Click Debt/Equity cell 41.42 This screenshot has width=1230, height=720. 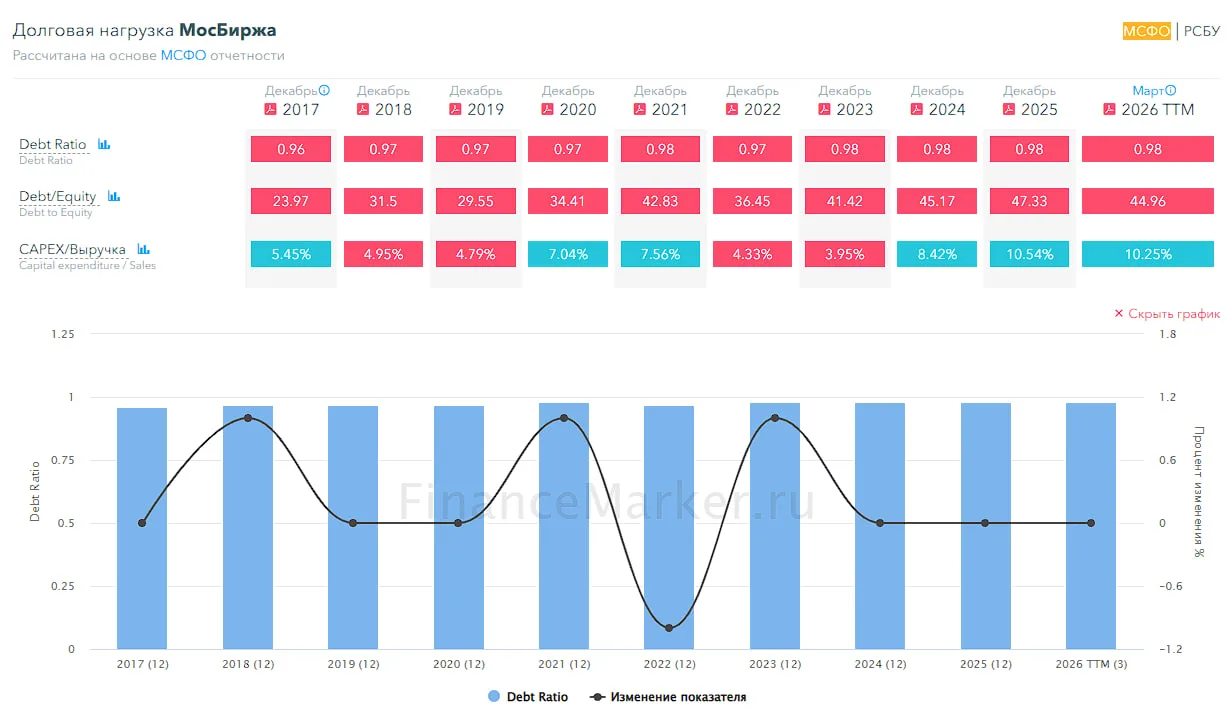[x=845, y=201]
